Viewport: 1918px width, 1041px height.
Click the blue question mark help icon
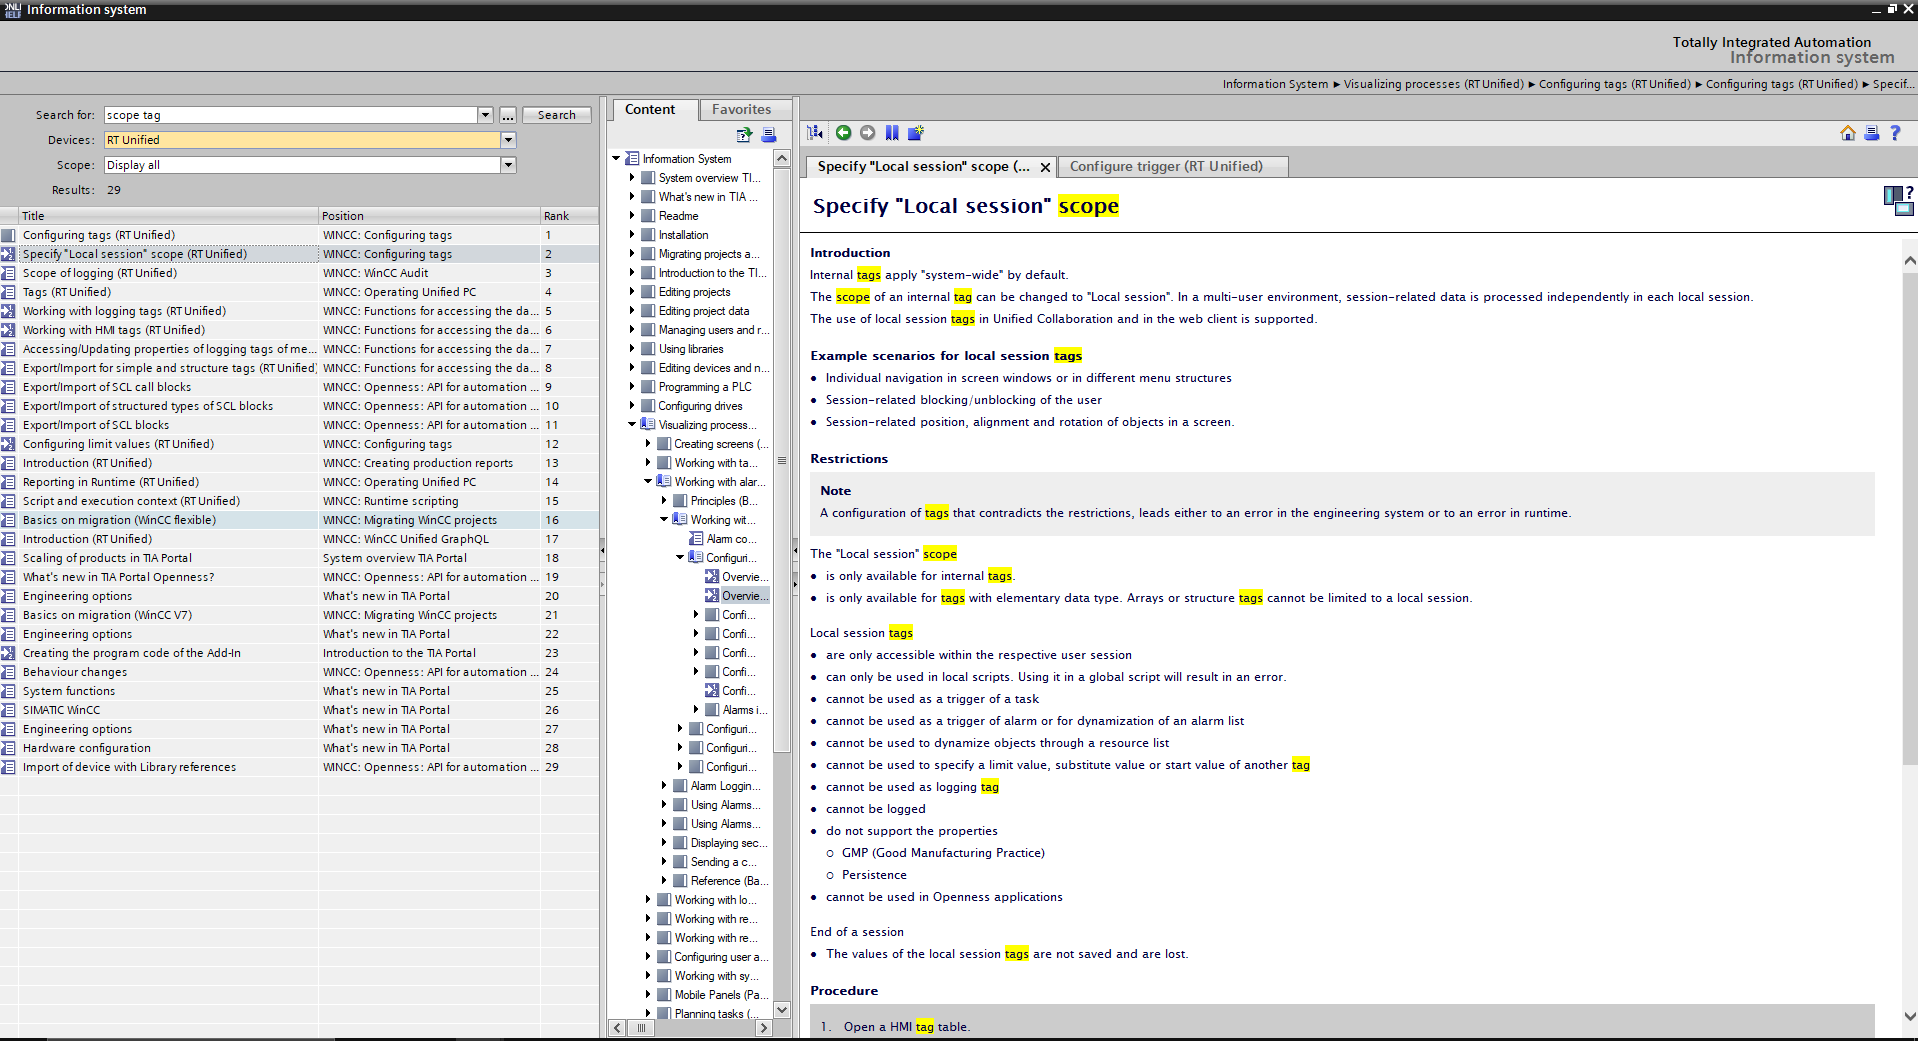point(1895,133)
